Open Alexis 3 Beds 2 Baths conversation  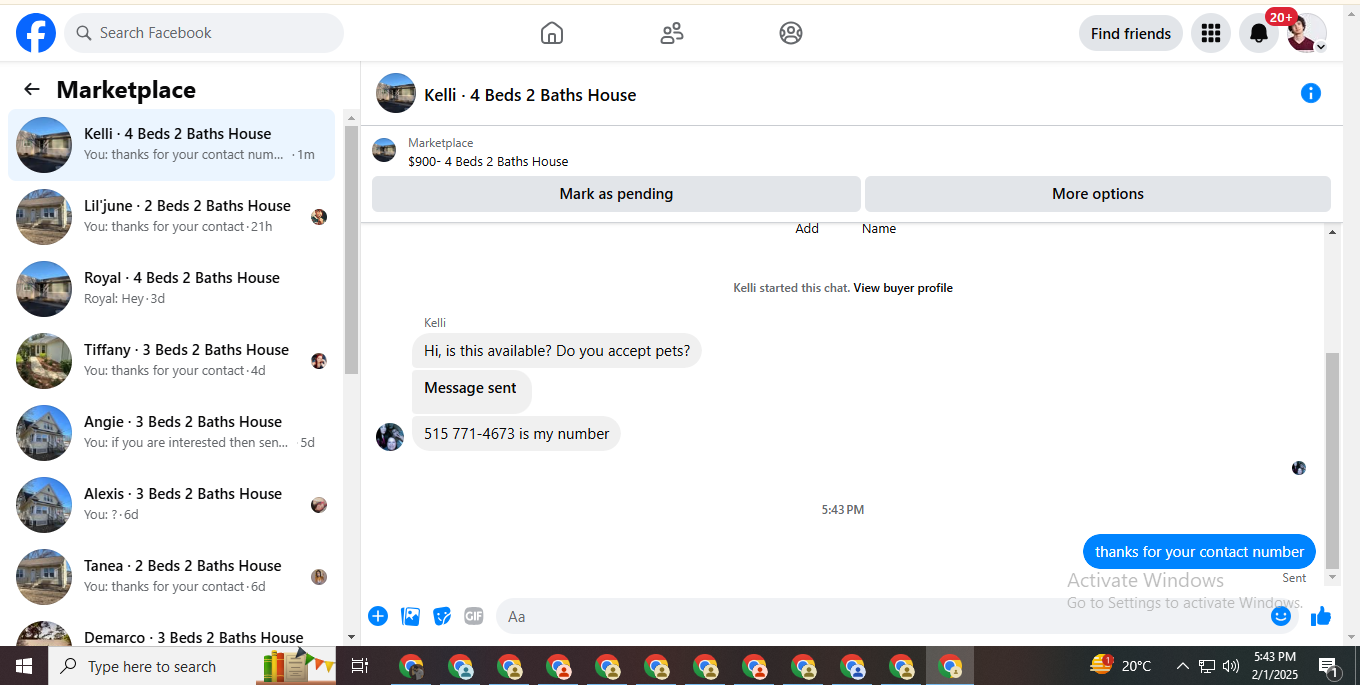point(171,505)
